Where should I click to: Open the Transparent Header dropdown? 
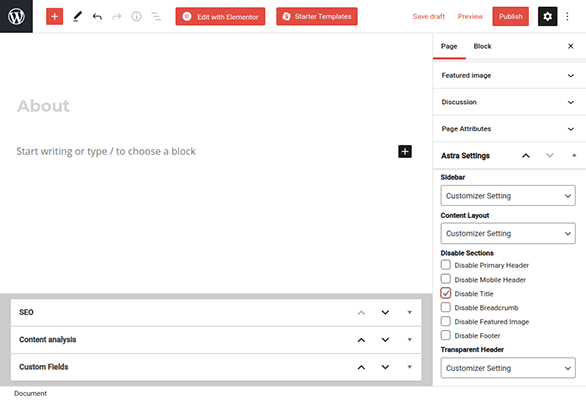508,368
